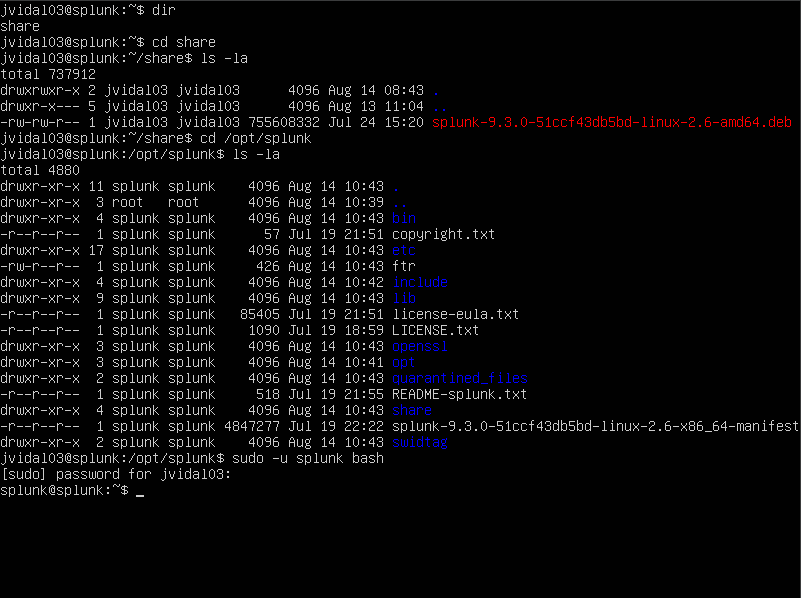Click the 'Jul 19 21:55' timestamp of README-splunk.txt
The width and height of the screenshot is (801, 598).
pyautogui.click(x=336, y=395)
